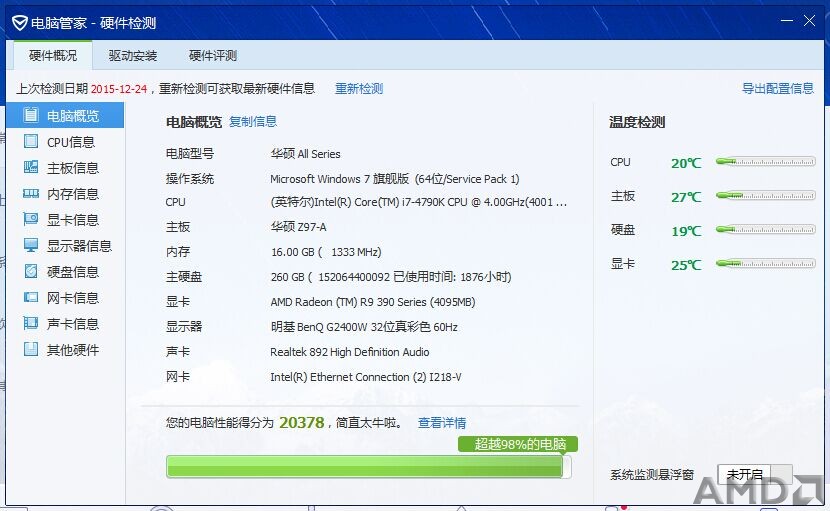Open 查看详情 performance details link
Screen dimensions: 830x511
pyautogui.click(x=442, y=423)
